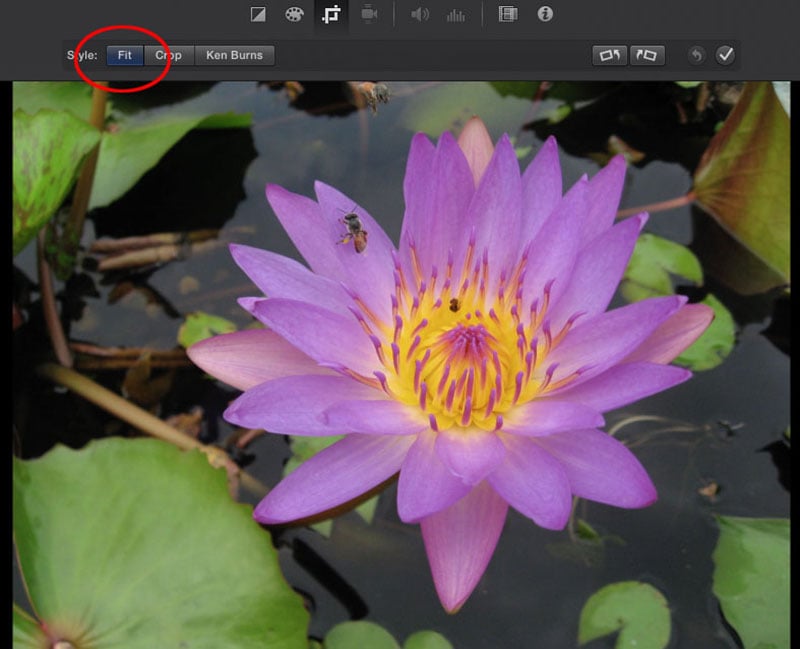Select the cropping tool icon
Image resolution: width=800 pixels, height=649 pixels.
pos(331,14)
